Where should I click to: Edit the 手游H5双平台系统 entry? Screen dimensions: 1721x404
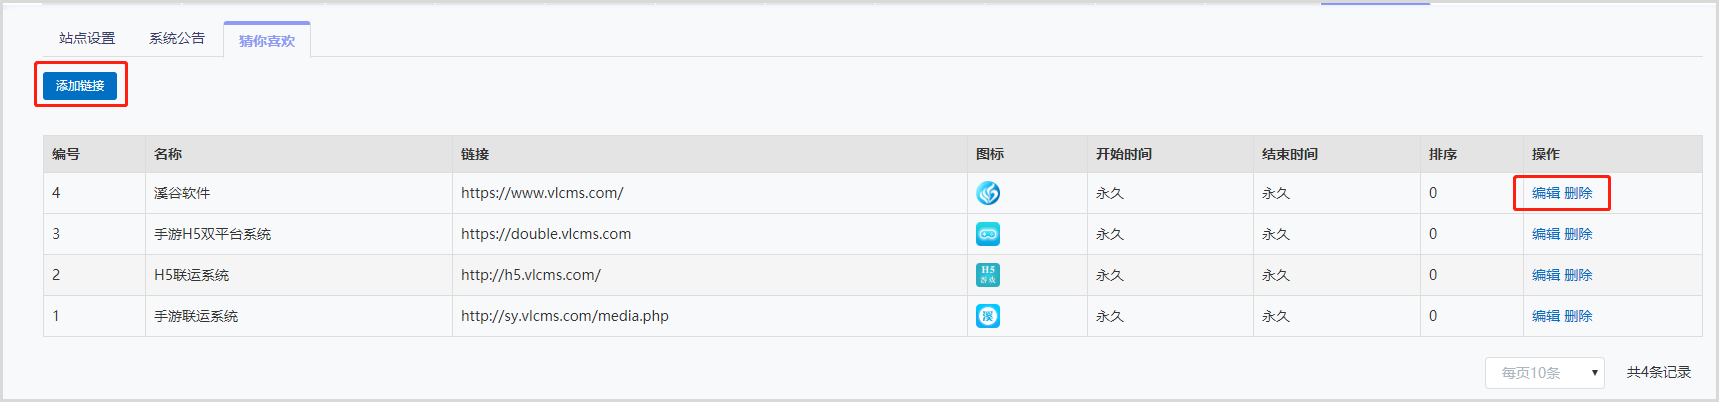click(1546, 234)
